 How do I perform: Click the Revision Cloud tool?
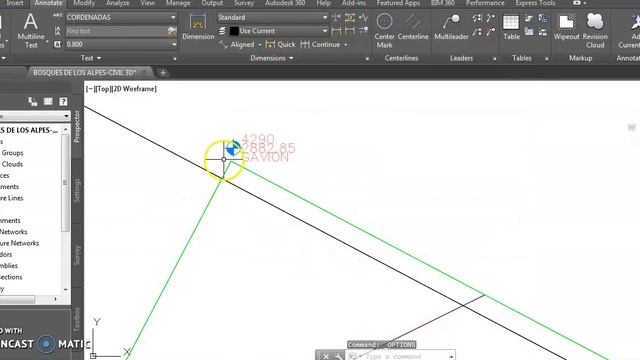595,31
